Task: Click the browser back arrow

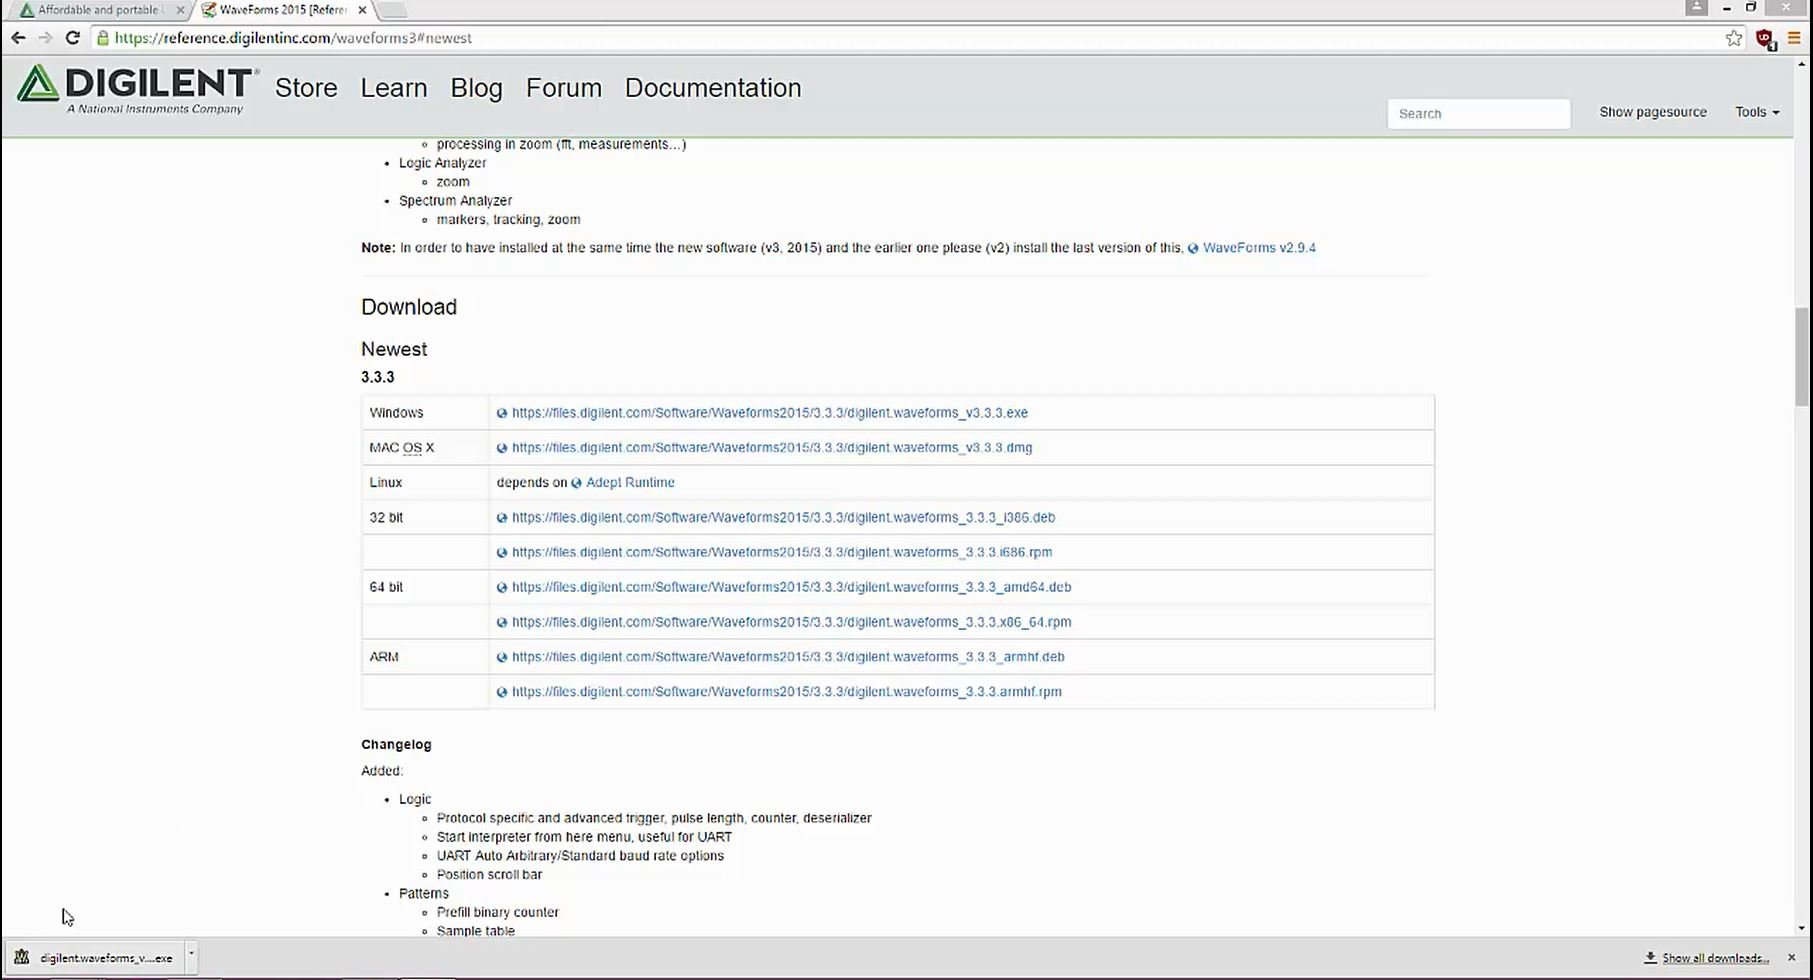Action: 18,38
